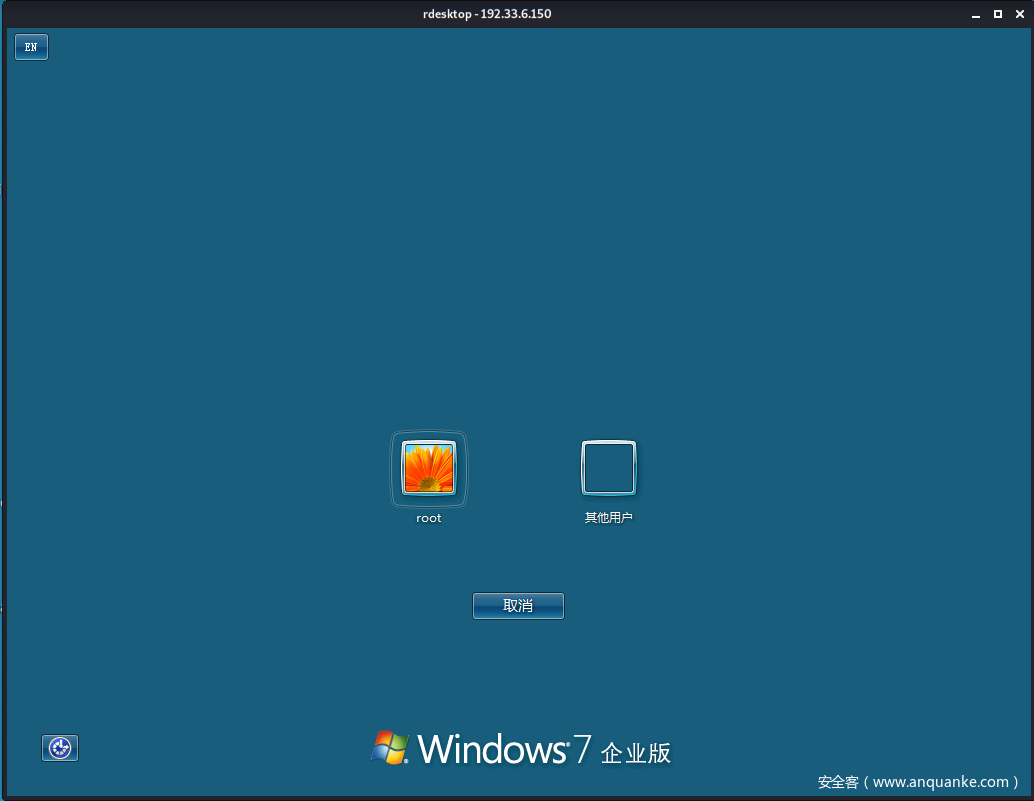The image size is (1034, 801).
Task: Click the 安全客 watermark text
Action: click(838, 782)
